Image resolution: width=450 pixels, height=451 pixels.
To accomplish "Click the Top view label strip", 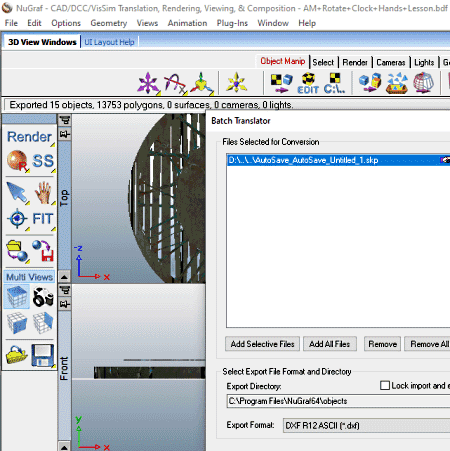I will pos(64,205).
